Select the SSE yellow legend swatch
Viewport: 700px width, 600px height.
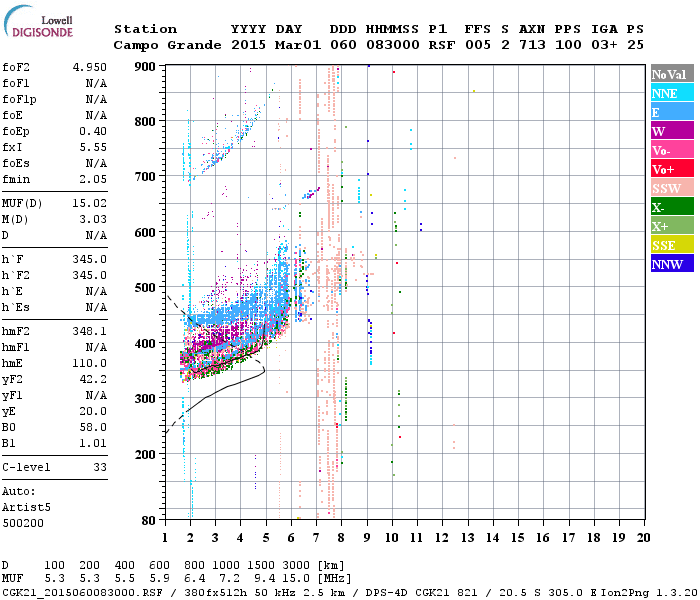point(672,245)
